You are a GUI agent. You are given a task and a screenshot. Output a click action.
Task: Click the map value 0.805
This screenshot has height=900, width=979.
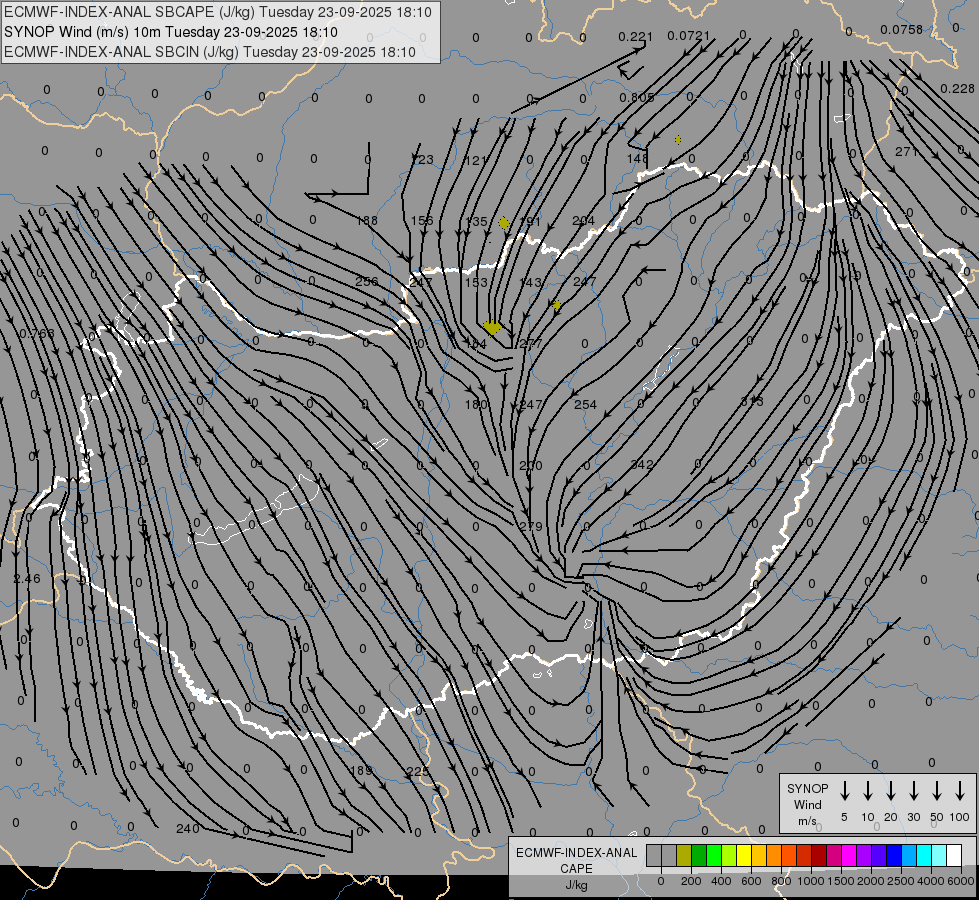pyautogui.click(x=637, y=97)
